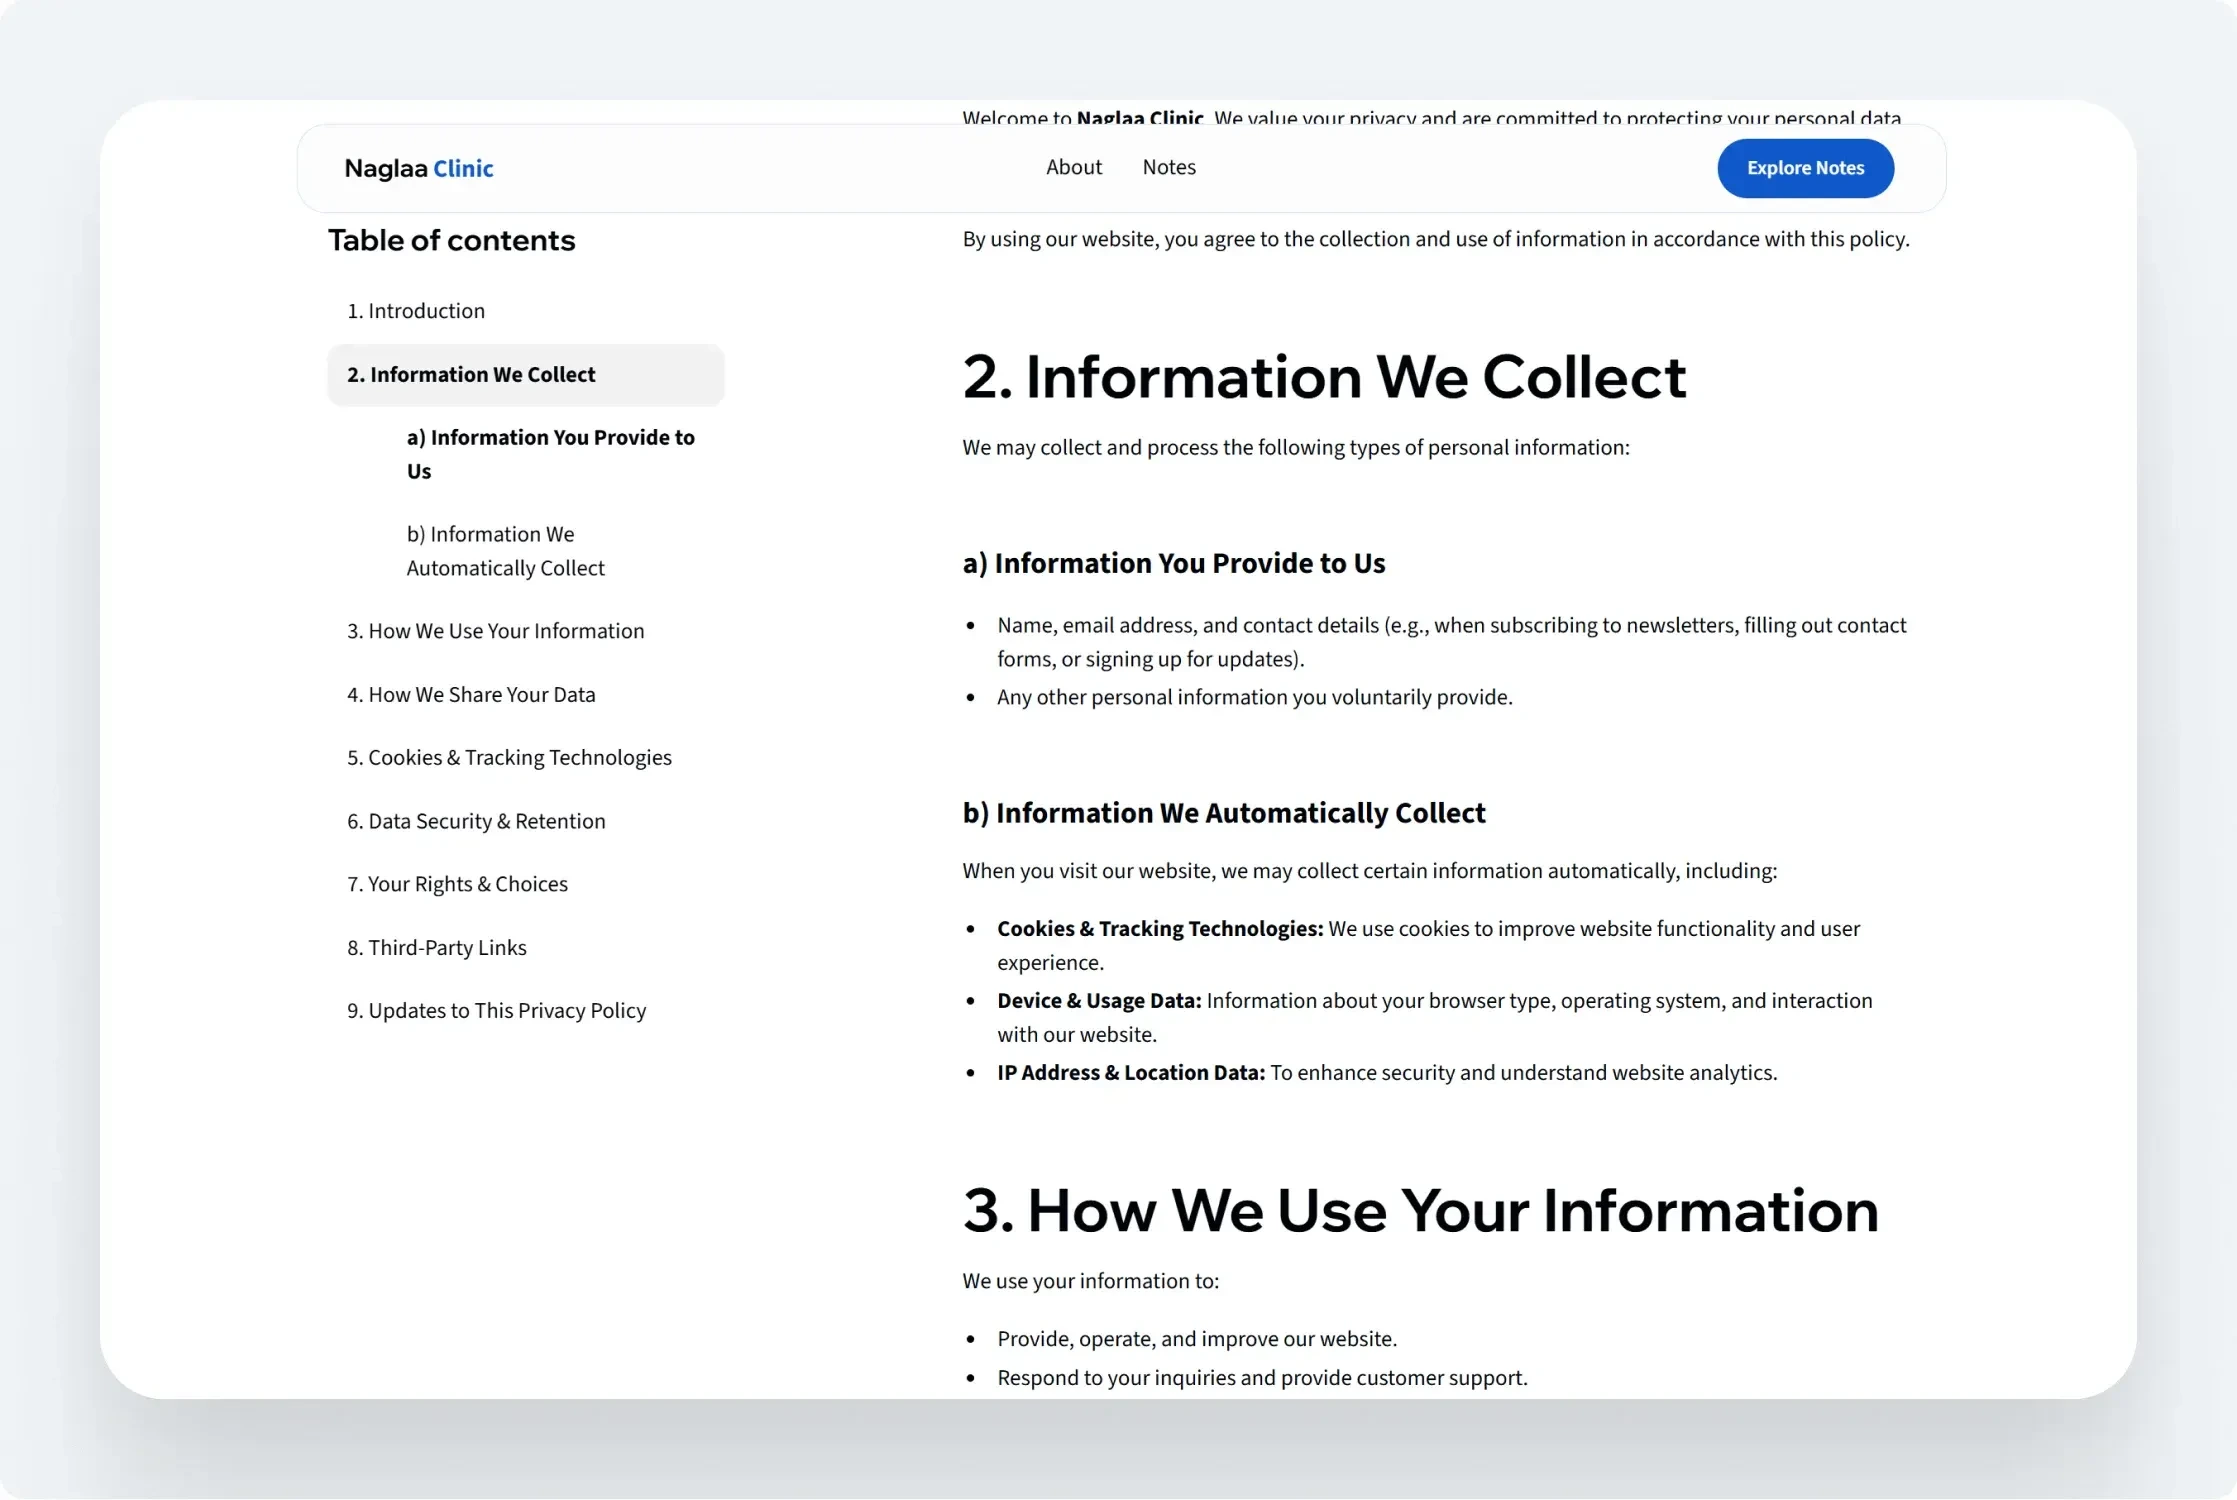The image size is (2237, 1500).
Task: Jump to 1. Introduction in contents
Action: [x=415, y=311]
